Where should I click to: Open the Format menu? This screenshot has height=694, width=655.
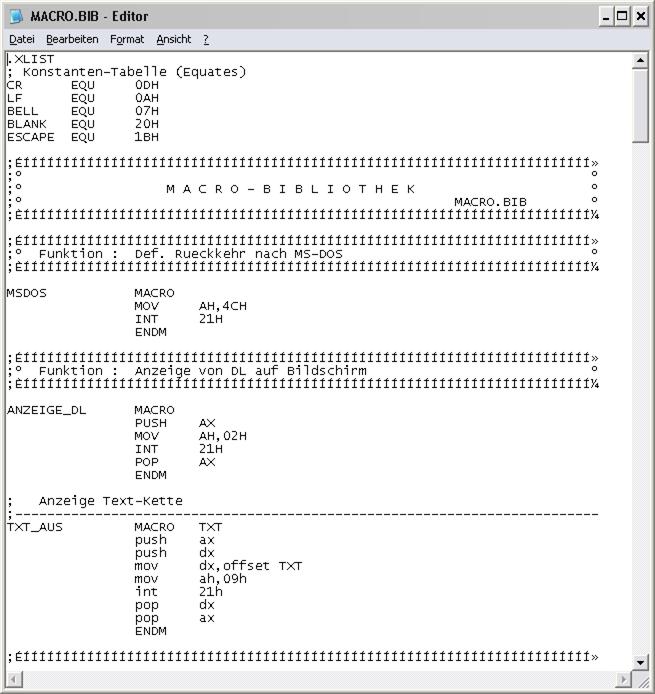coord(127,39)
